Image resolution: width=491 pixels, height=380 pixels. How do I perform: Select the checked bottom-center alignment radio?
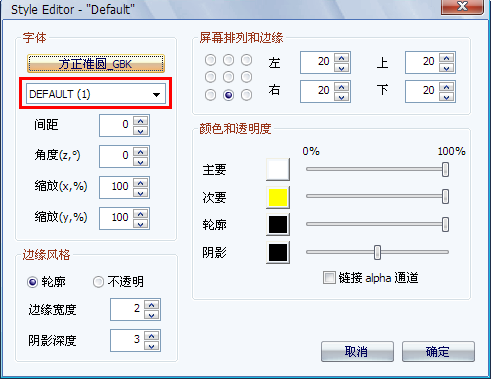228,95
